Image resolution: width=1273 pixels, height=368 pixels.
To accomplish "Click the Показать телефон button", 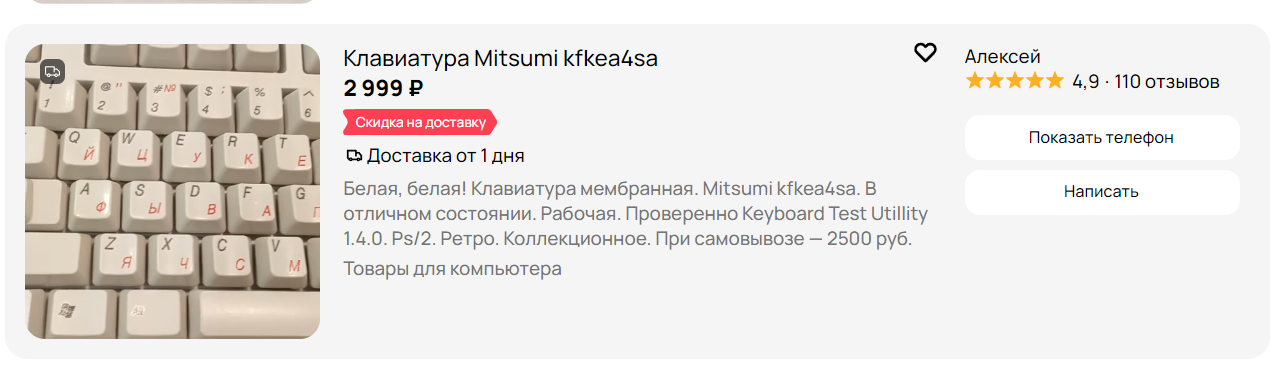I will coord(1102,137).
